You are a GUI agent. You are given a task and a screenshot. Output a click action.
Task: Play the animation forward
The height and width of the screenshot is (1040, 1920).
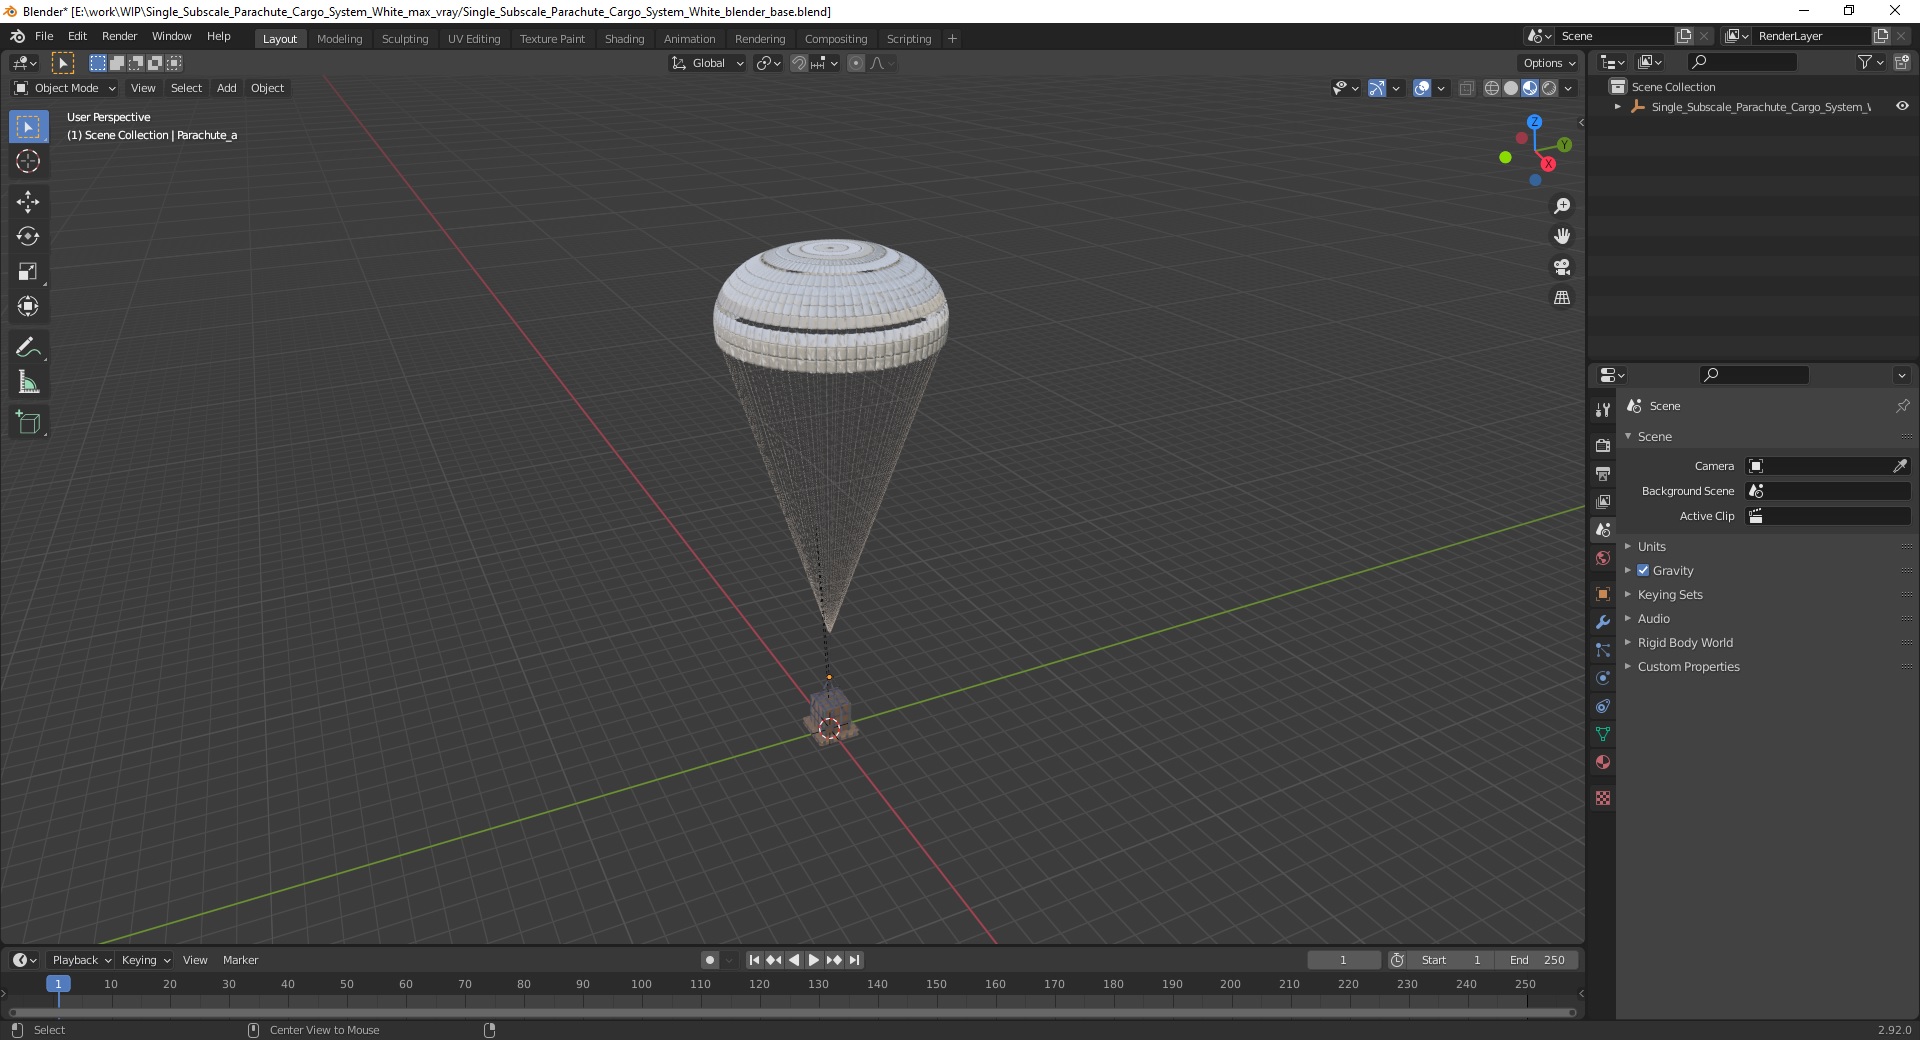814,960
